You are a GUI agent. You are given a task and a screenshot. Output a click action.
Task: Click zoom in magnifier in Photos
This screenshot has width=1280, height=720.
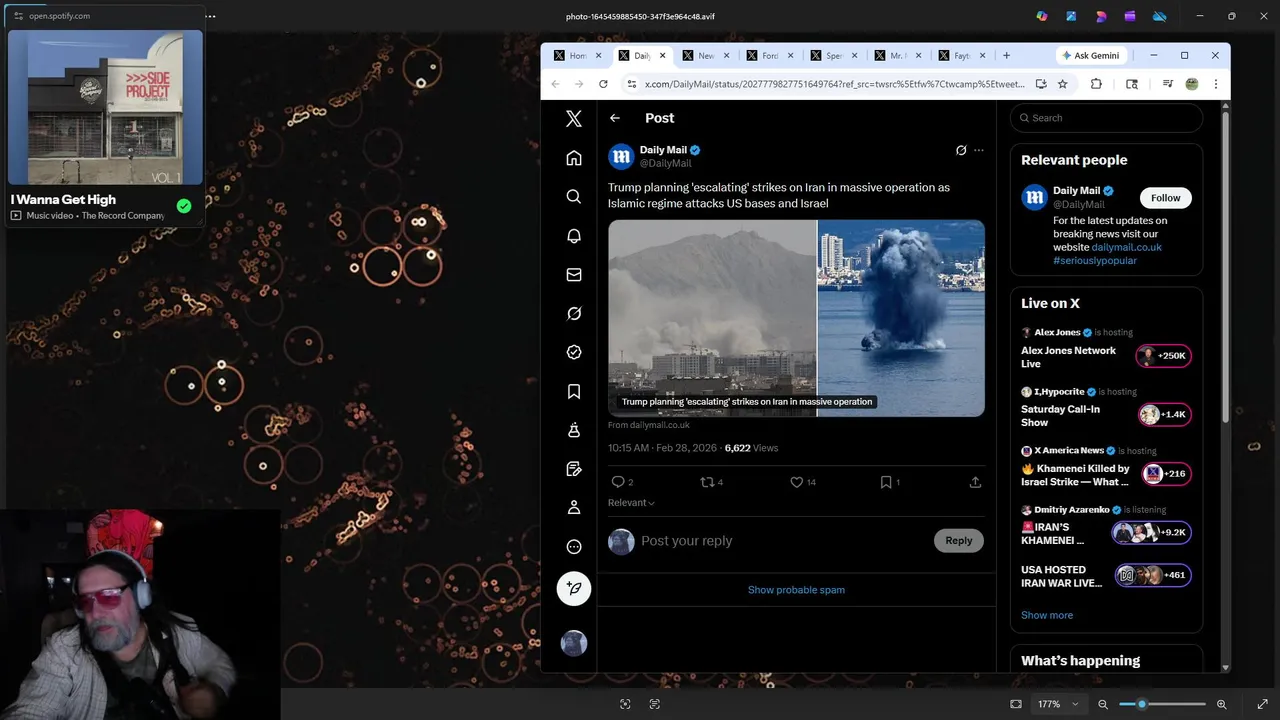pos(1221,704)
